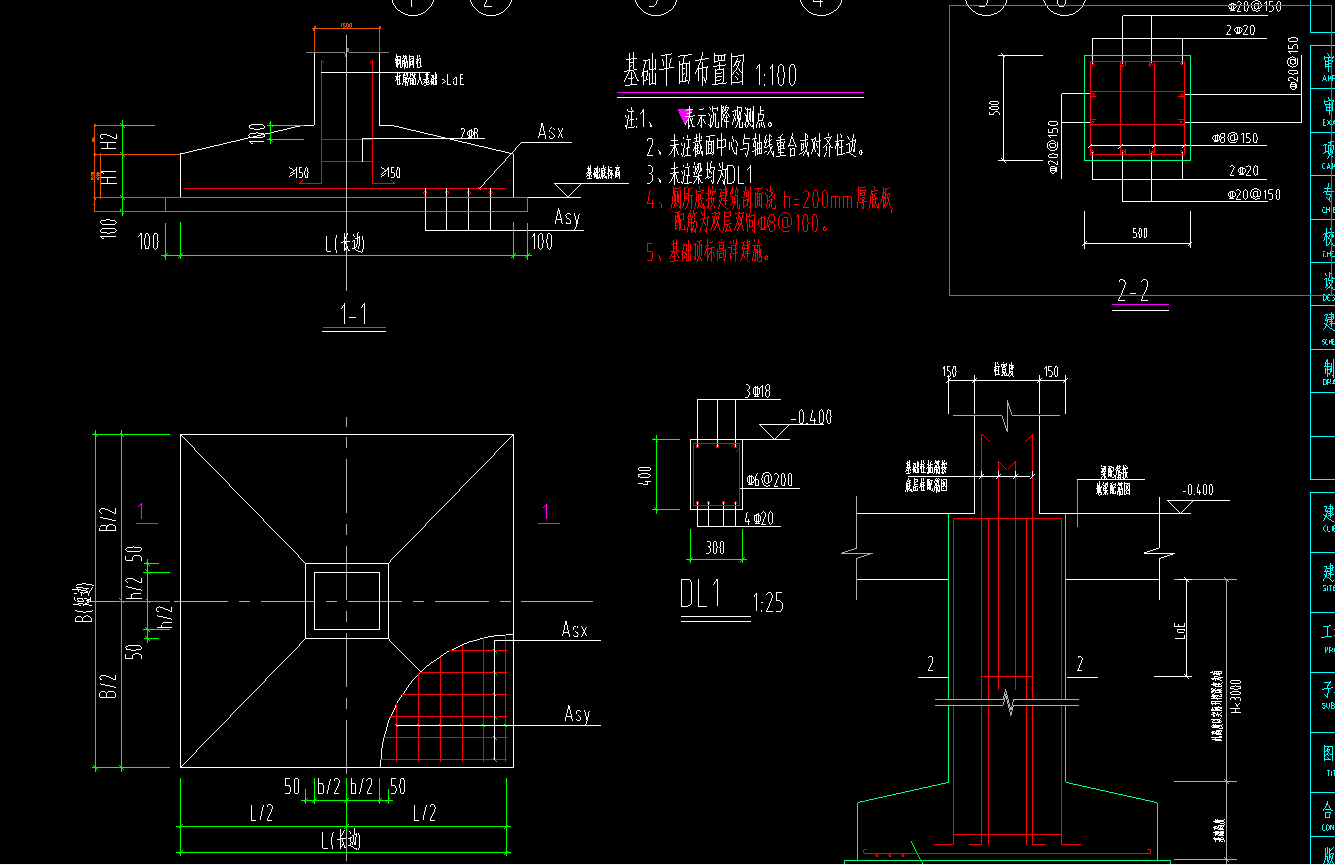Click 'L(长边)' dimension below plan view
Image resolution: width=1335 pixels, height=865 pixels.
[x=340, y=840]
